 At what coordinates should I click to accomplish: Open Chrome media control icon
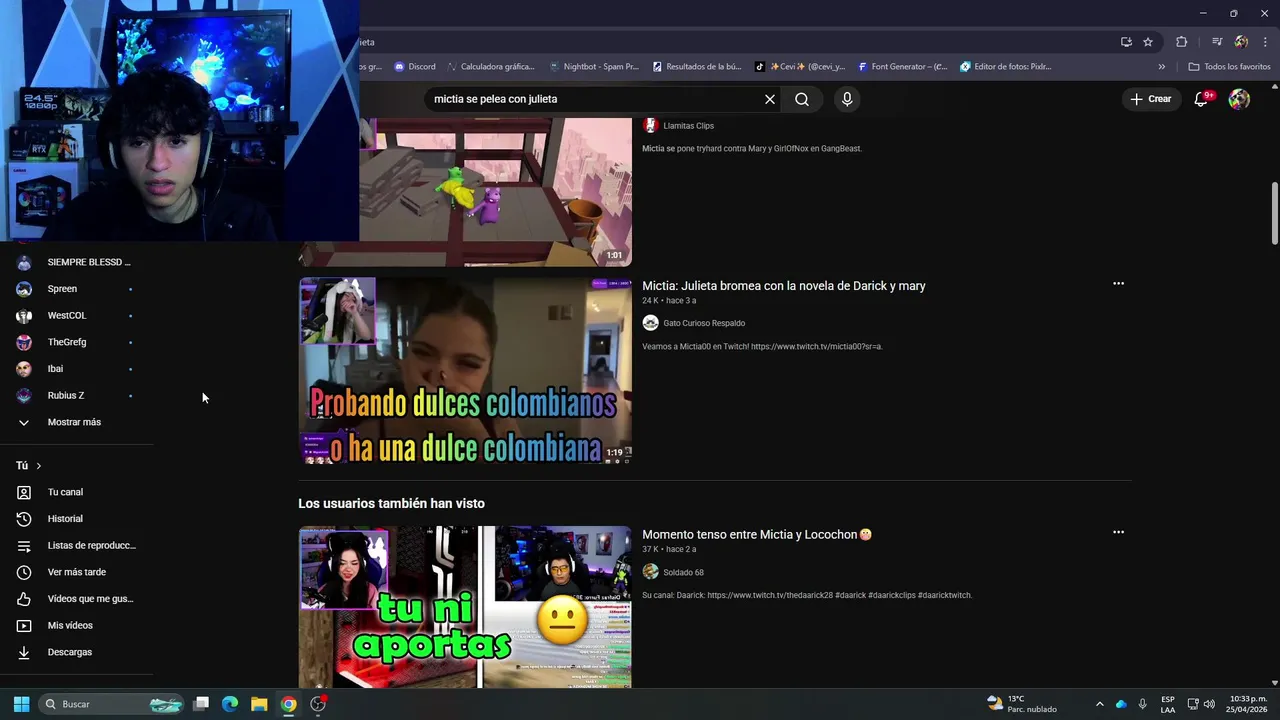pyautogui.click(x=1217, y=42)
